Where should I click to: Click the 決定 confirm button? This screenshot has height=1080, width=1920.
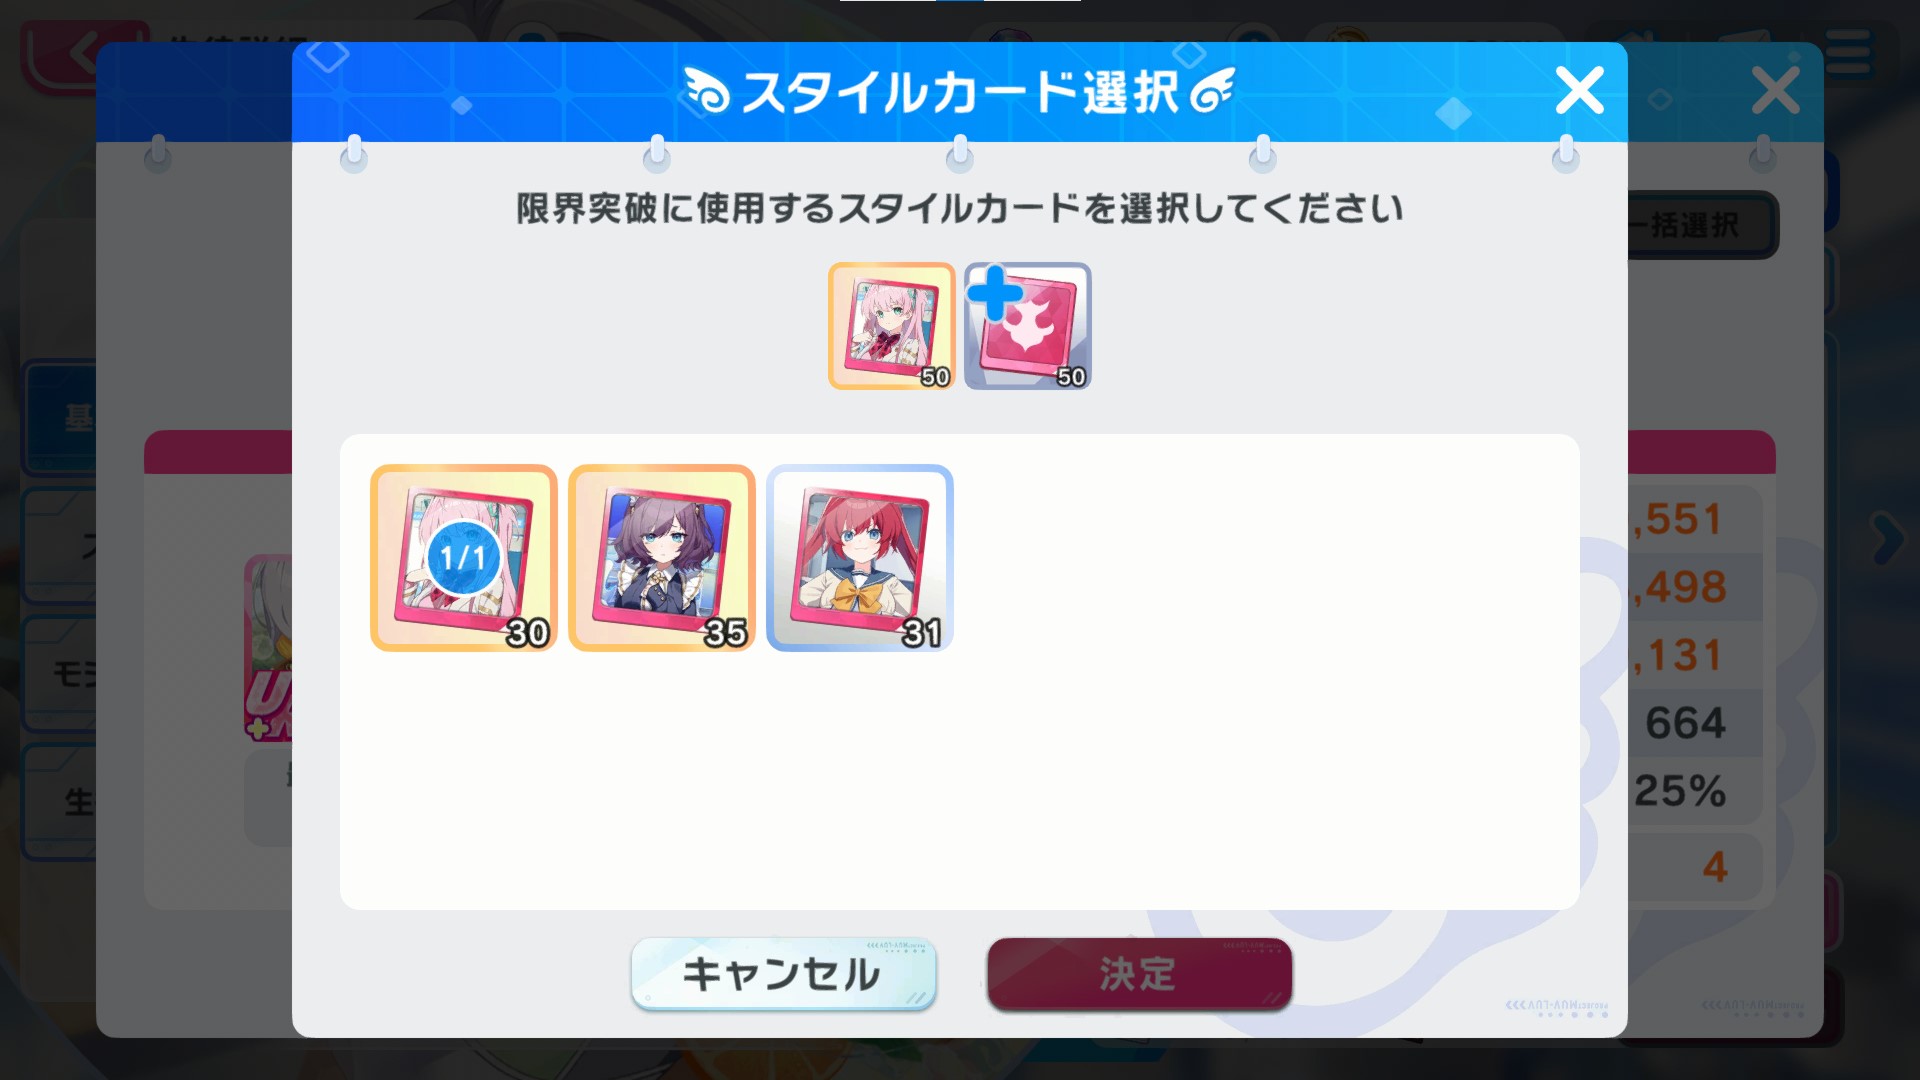[x=1140, y=973]
